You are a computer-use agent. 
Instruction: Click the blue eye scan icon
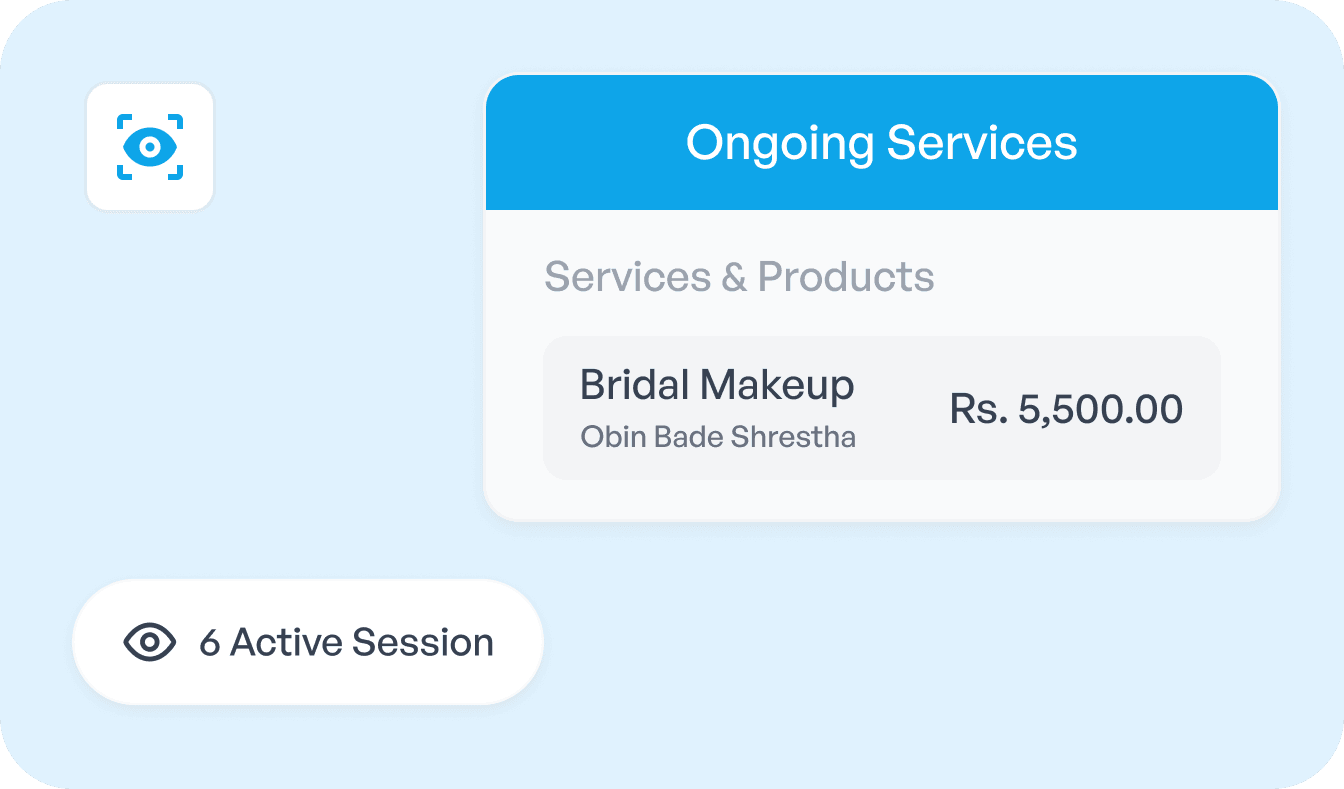150,147
